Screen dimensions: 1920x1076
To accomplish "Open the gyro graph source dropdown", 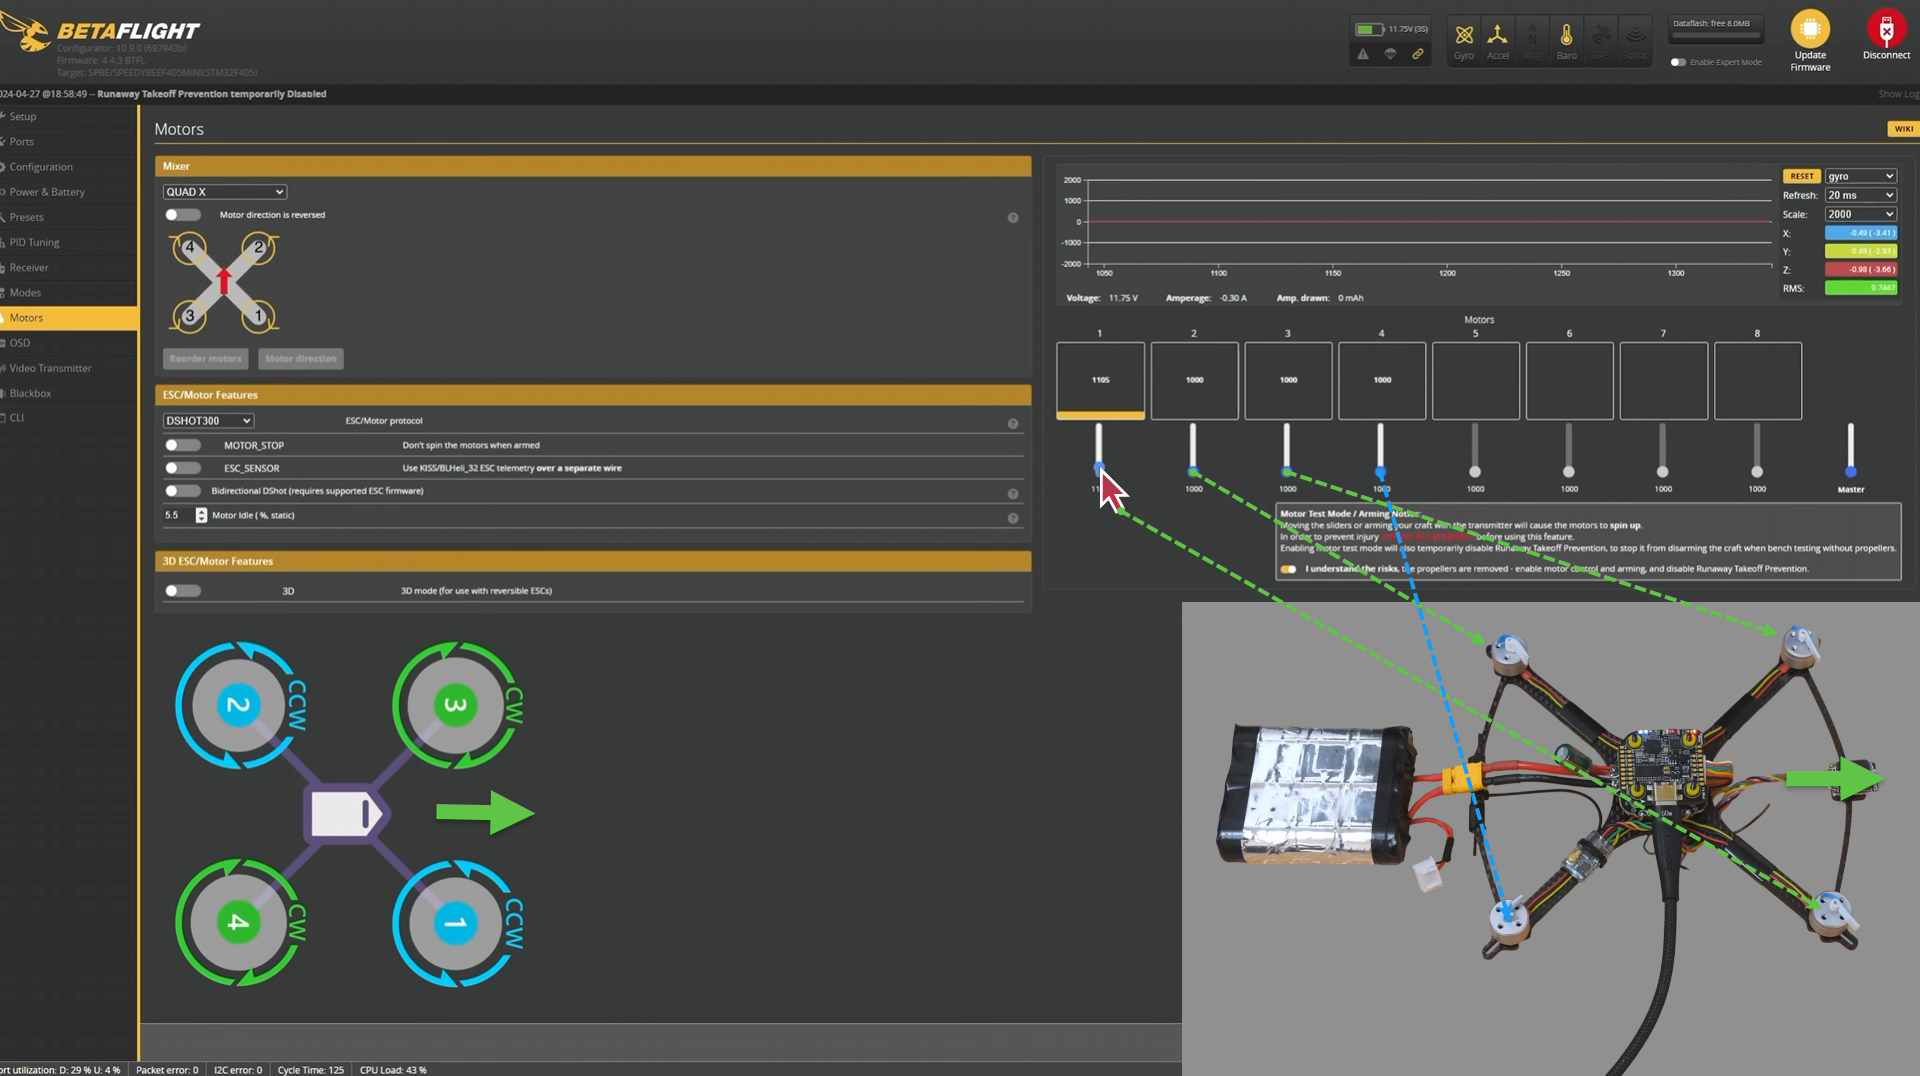I will point(1861,176).
